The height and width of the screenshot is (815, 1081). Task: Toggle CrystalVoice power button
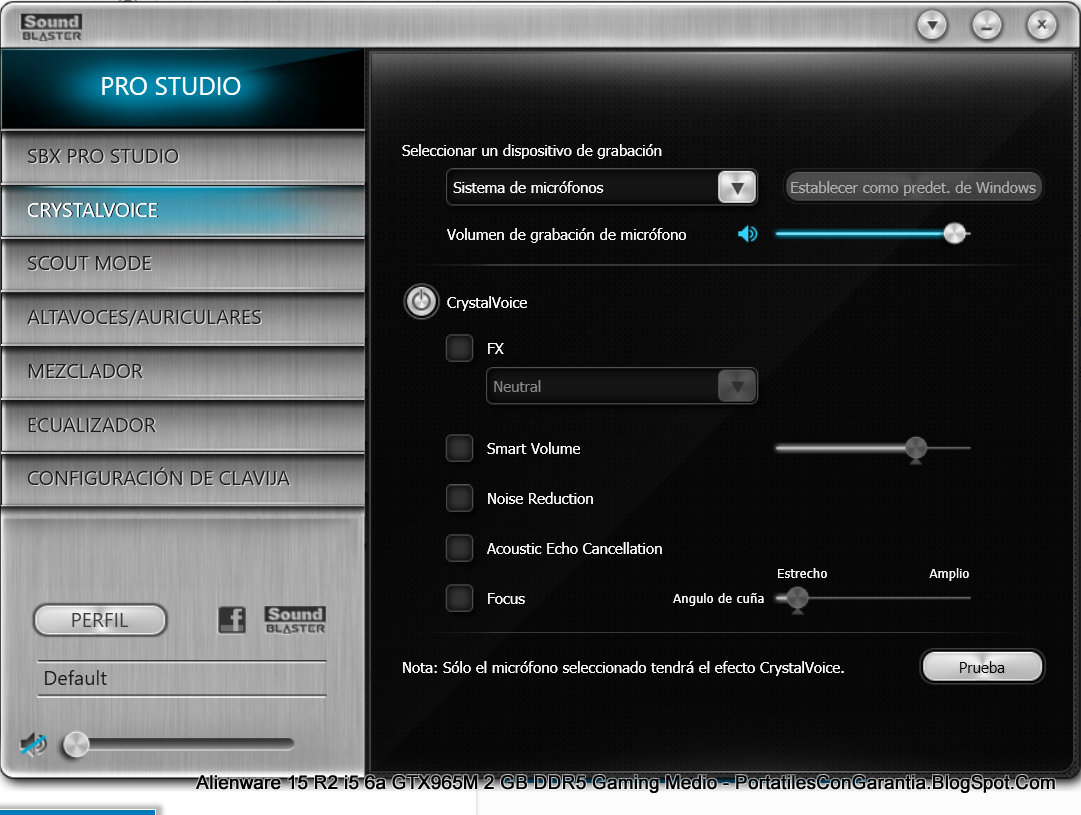point(421,302)
